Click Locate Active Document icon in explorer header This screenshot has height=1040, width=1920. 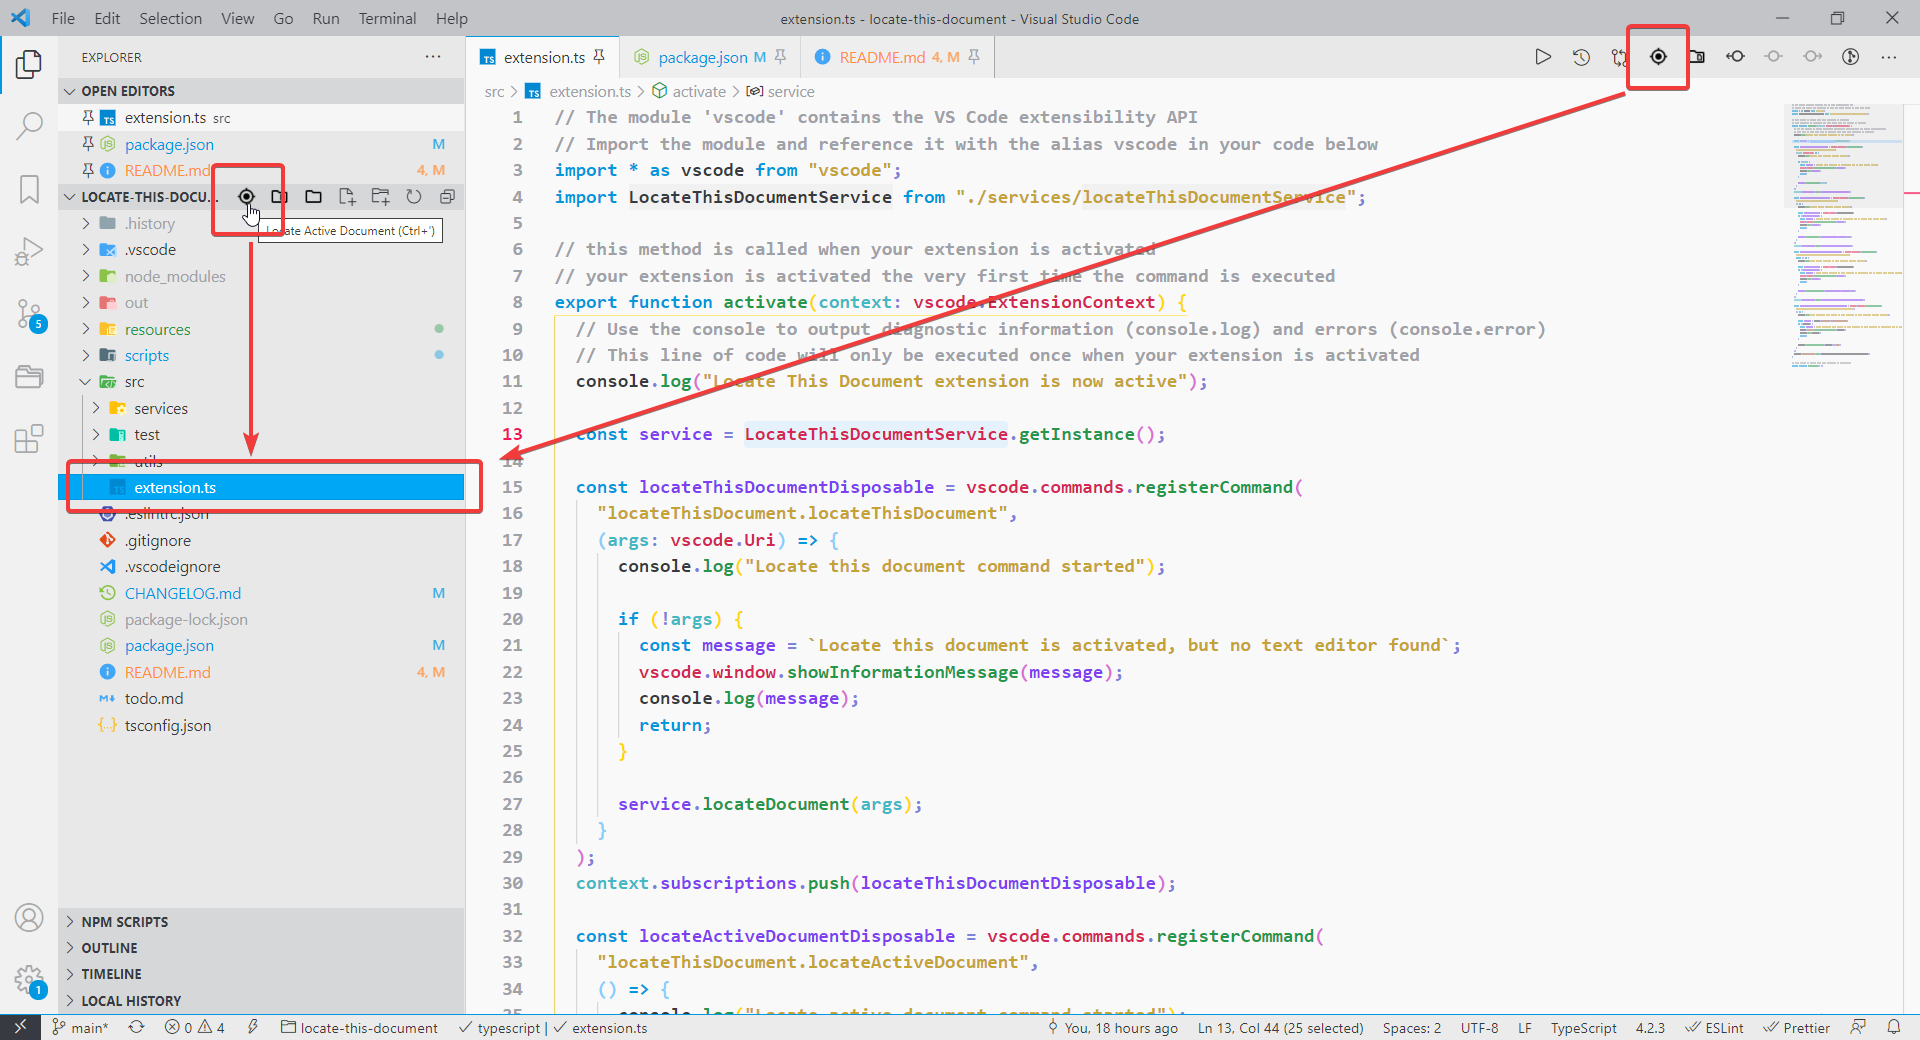pos(246,196)
